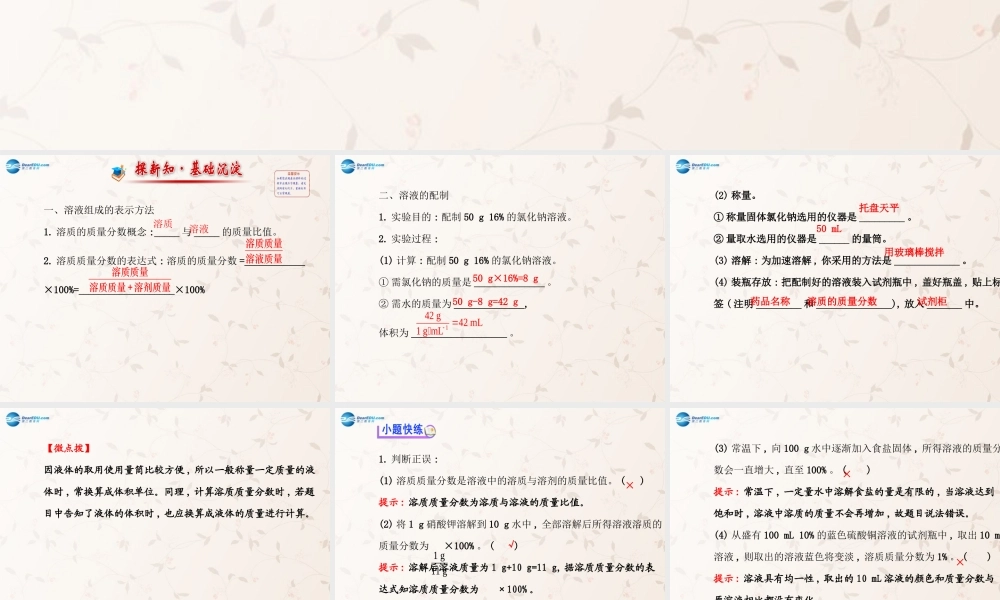The height and width of the screenshot is (600, 1000).
Task: Open the 探新知·基础沉淀 header tab
Action: [x=189, y=169]
